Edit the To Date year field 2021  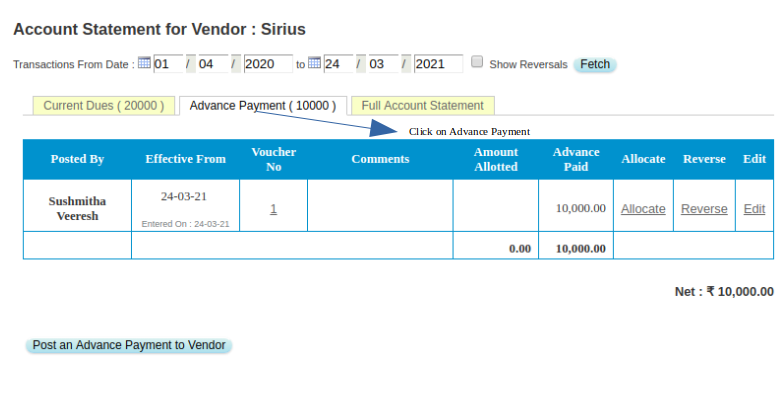tap(438, 64)
